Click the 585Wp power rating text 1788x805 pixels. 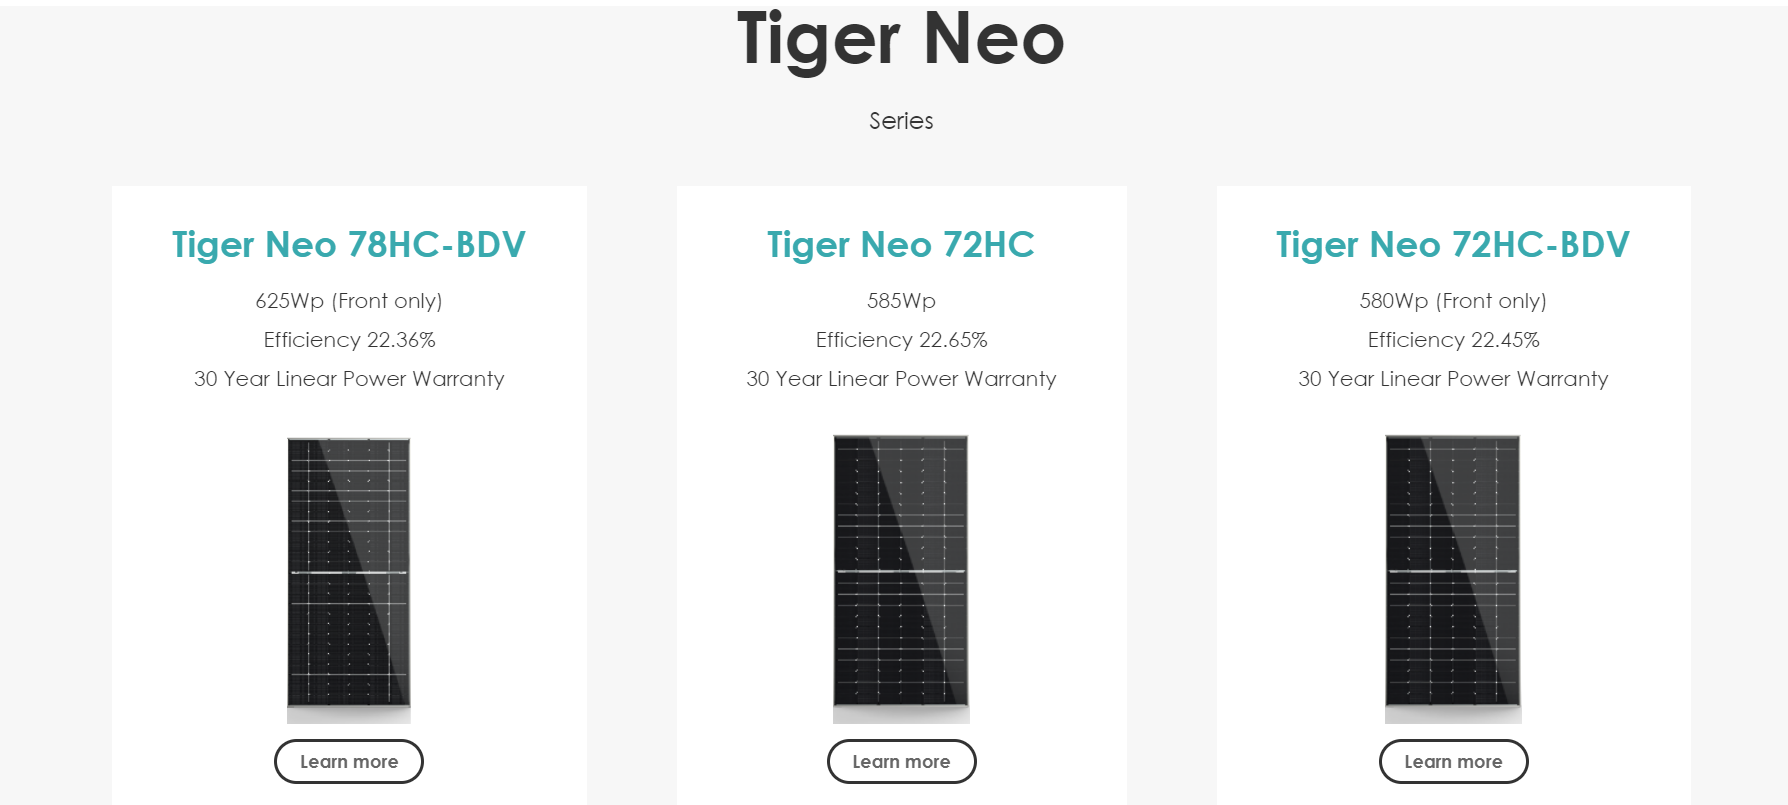(901, 300)
